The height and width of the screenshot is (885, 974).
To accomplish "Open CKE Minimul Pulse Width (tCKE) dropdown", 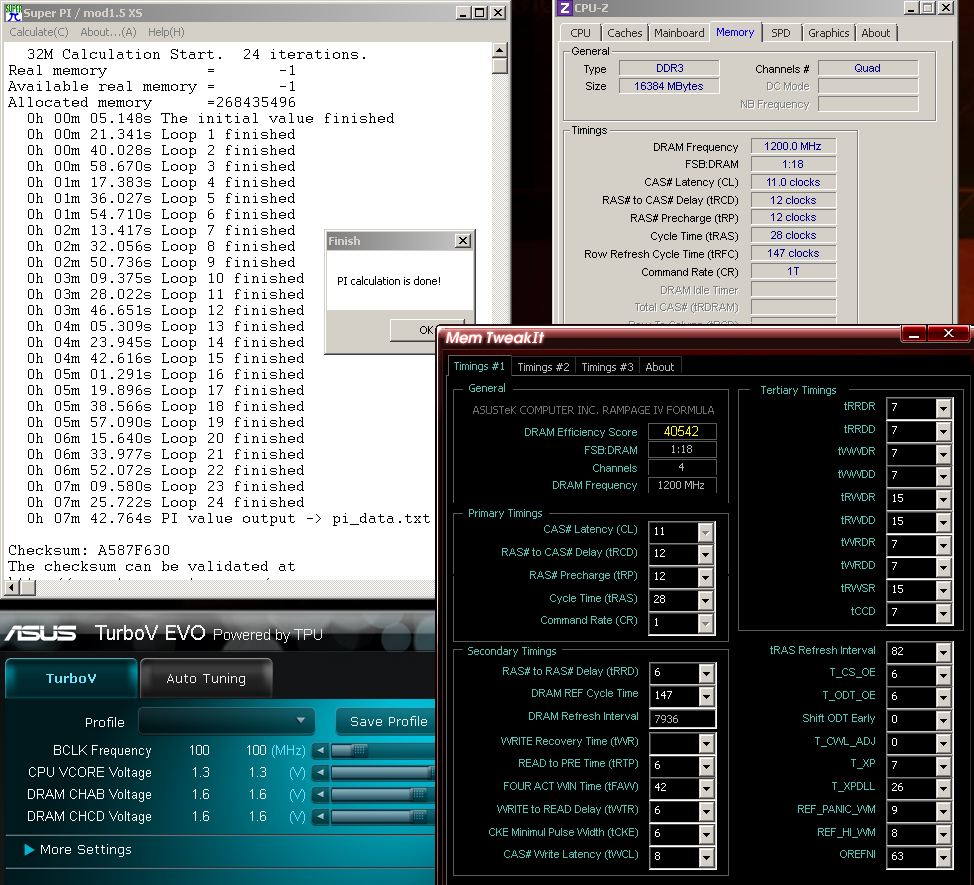I will click(x=706, y=833).
